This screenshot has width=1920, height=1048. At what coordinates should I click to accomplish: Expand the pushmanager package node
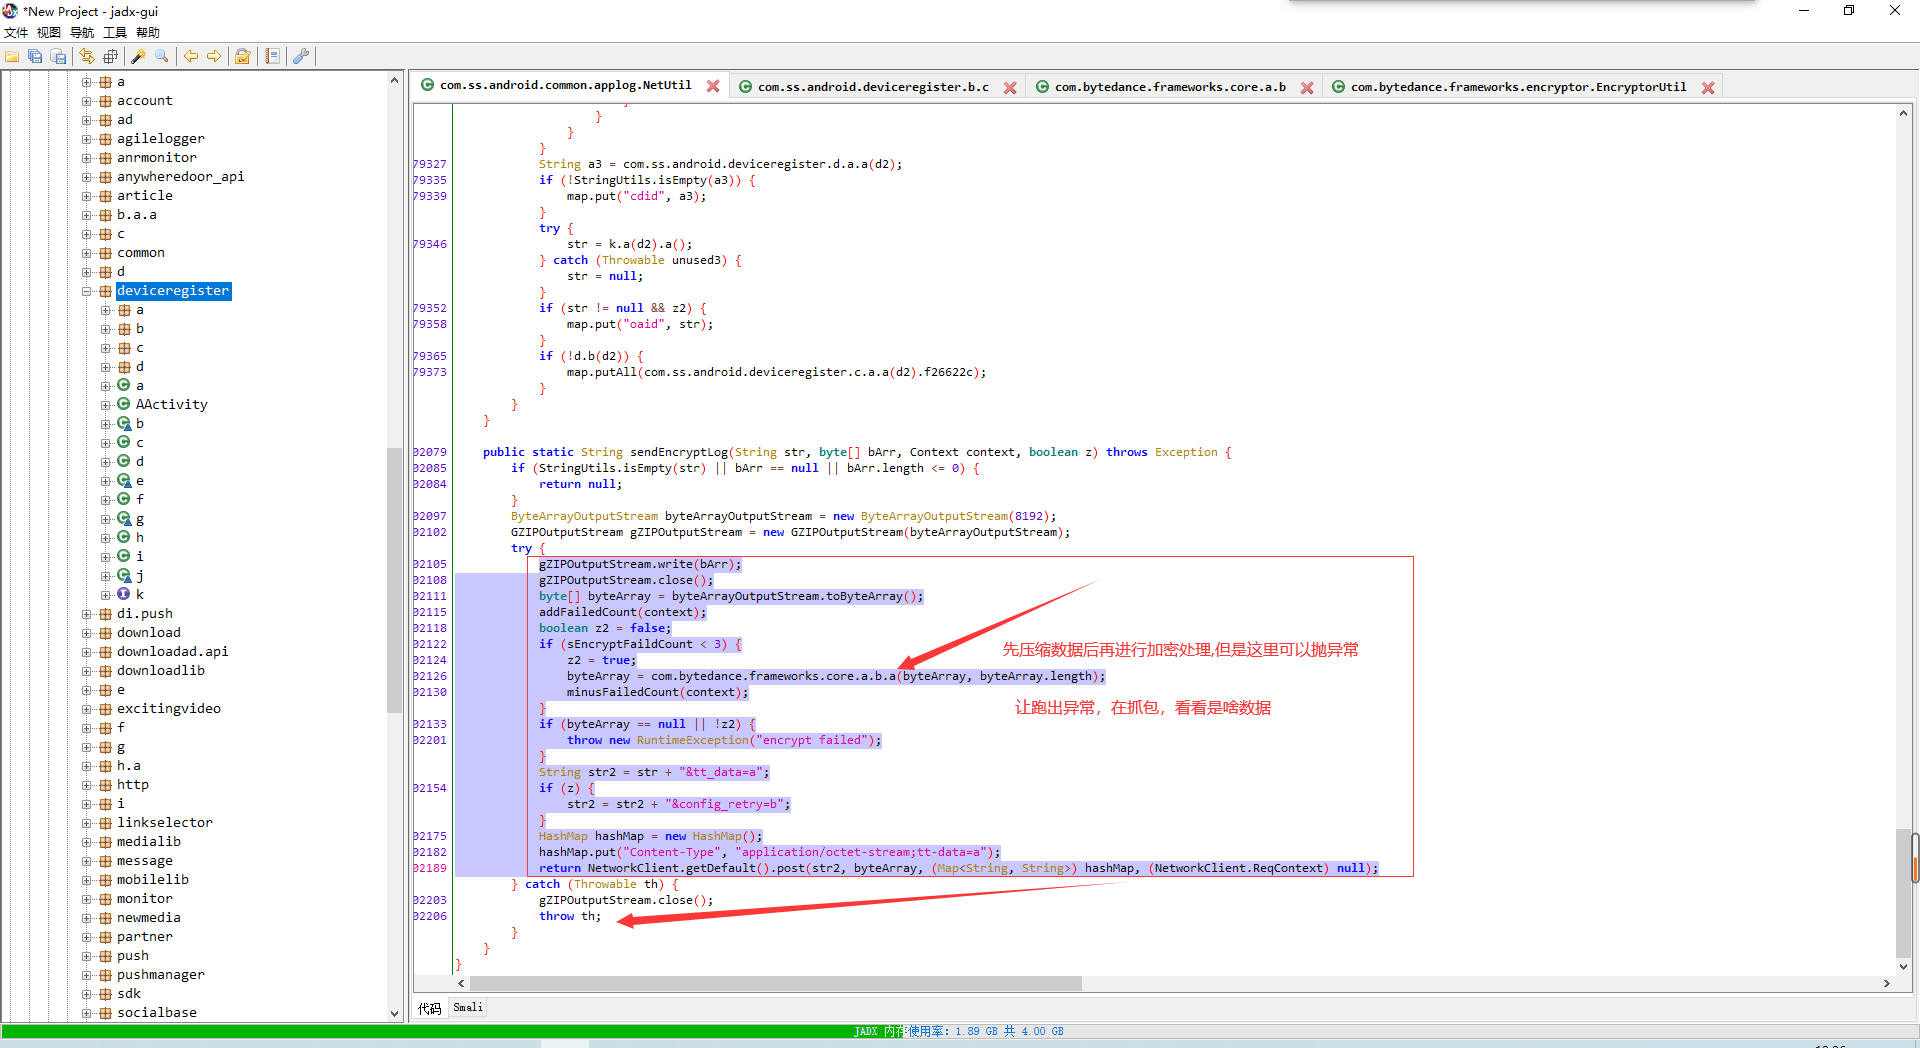pyautogui.click(x=87, y=975)
